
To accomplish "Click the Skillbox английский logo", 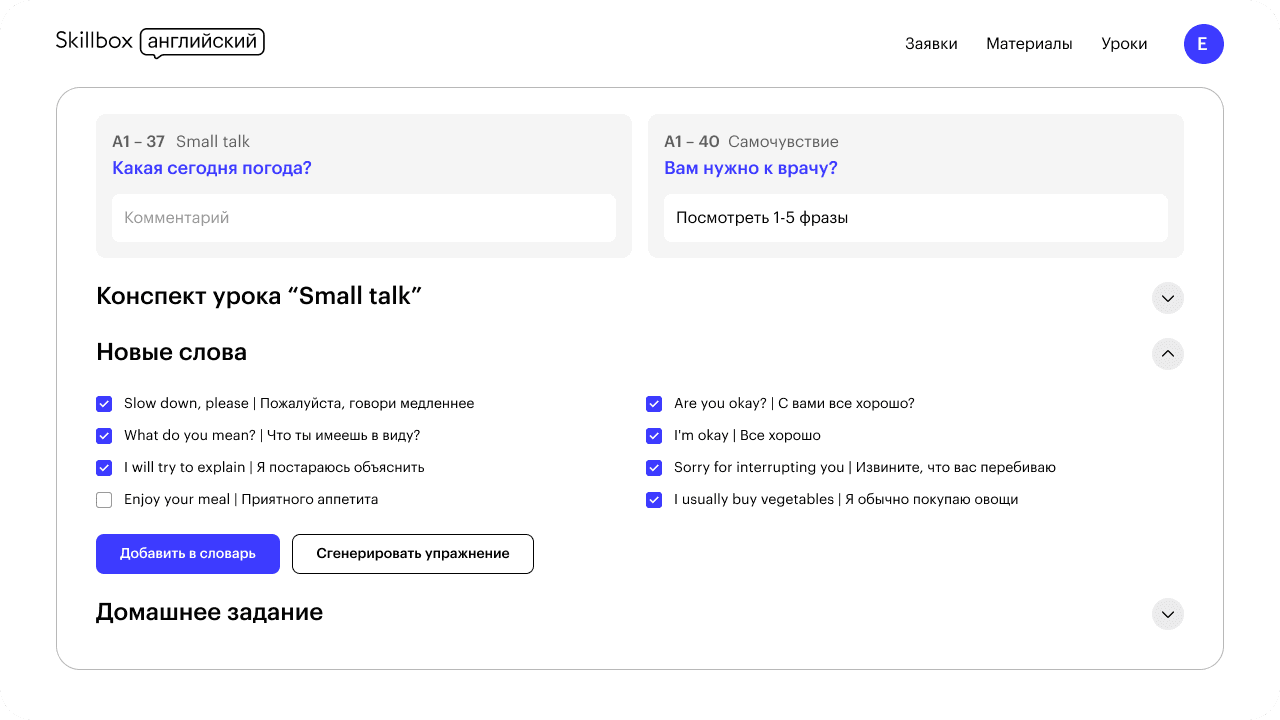I will pyautogui.click(x=160, y=42).
